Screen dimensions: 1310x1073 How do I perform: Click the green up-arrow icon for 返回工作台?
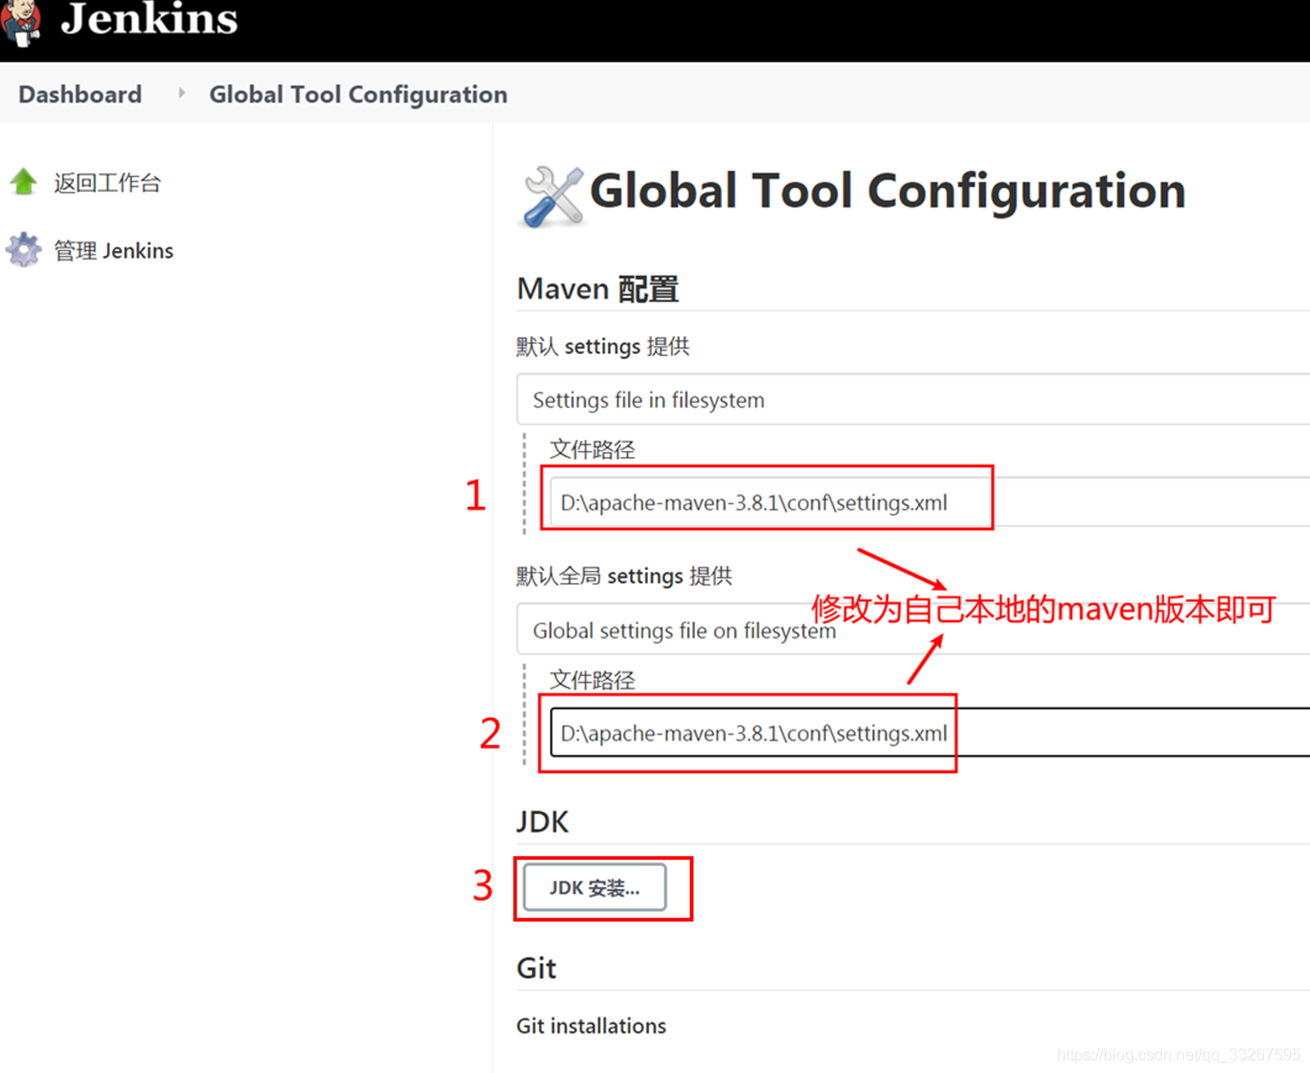pos(23,182)
